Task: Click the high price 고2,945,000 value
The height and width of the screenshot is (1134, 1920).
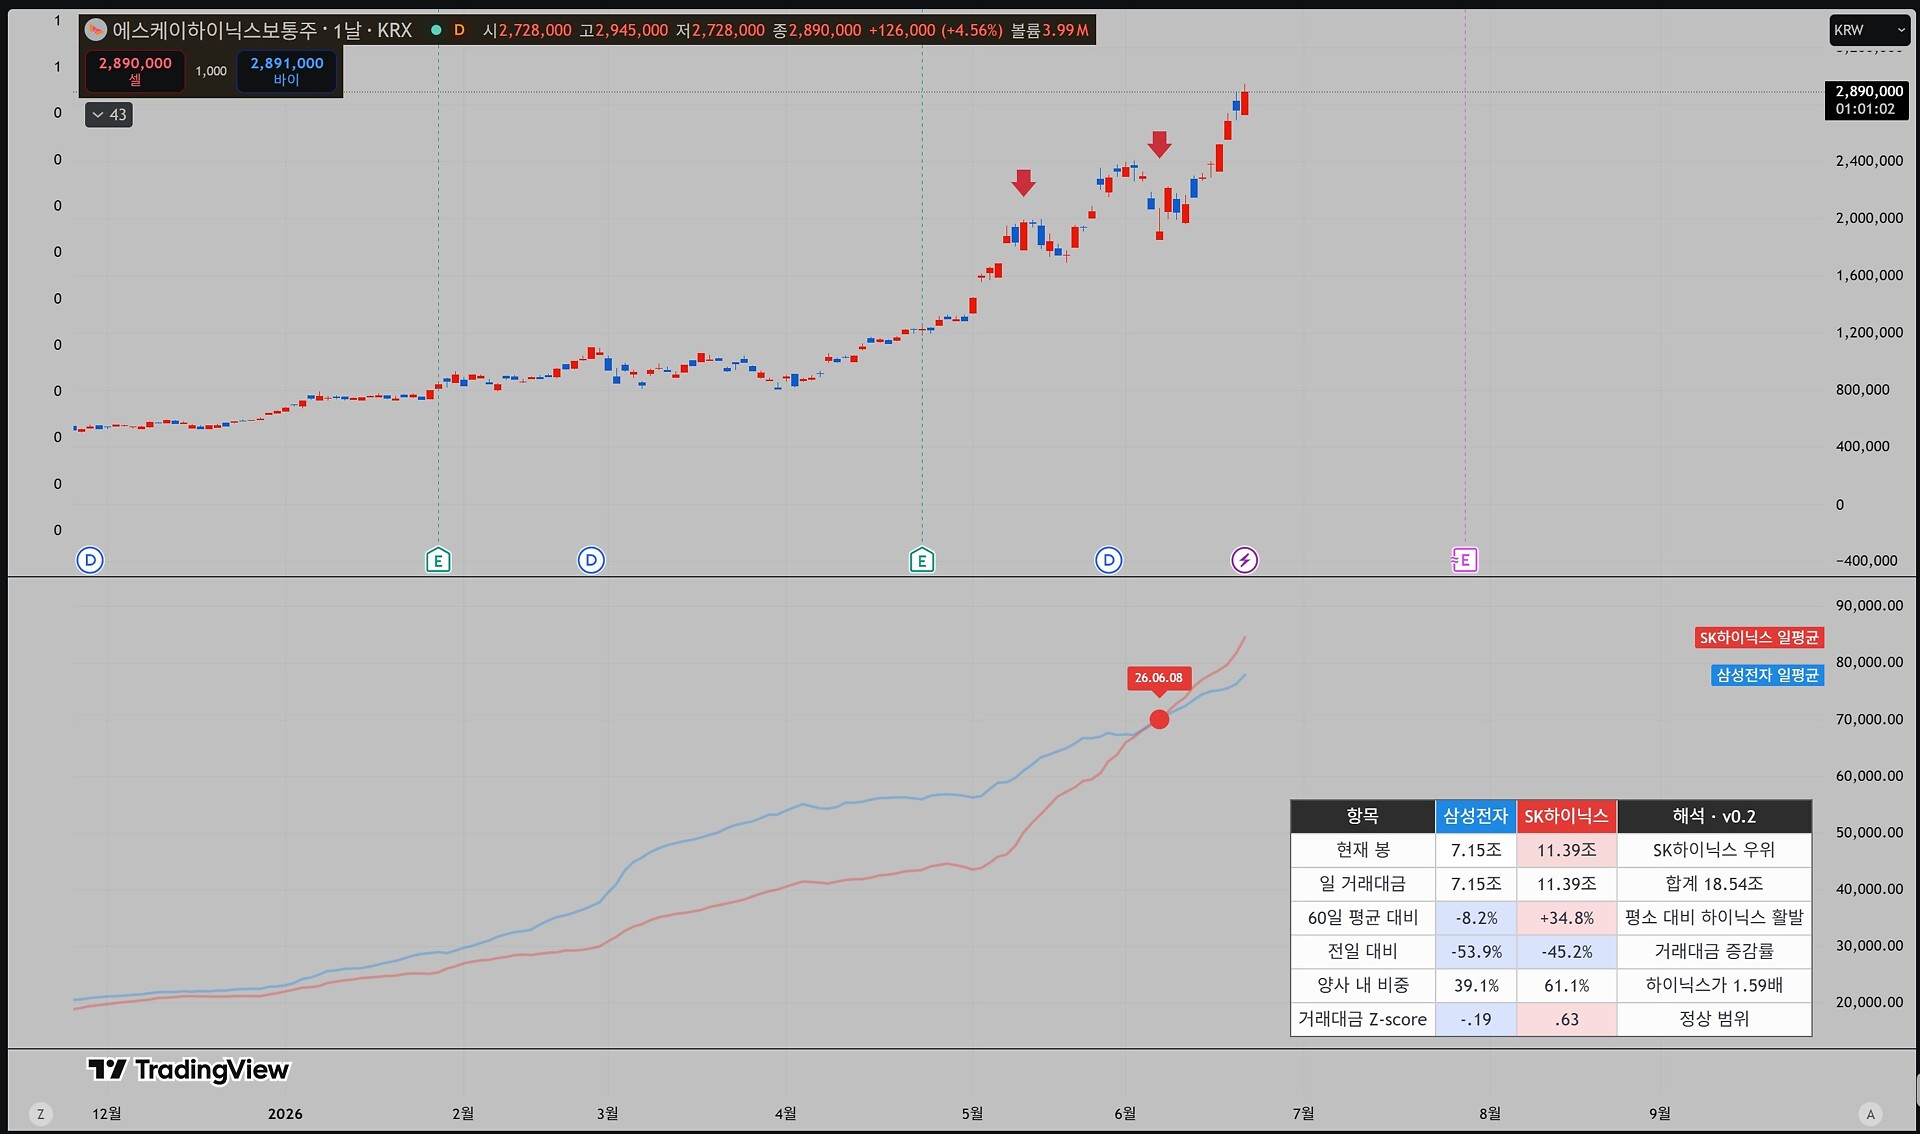Action: 623,30
